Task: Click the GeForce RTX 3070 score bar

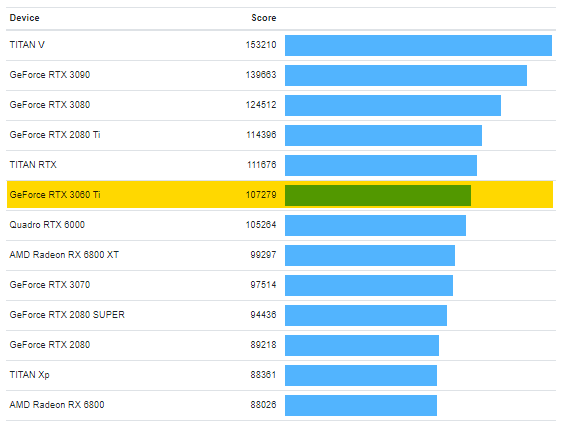Action: tap(369, 285)
